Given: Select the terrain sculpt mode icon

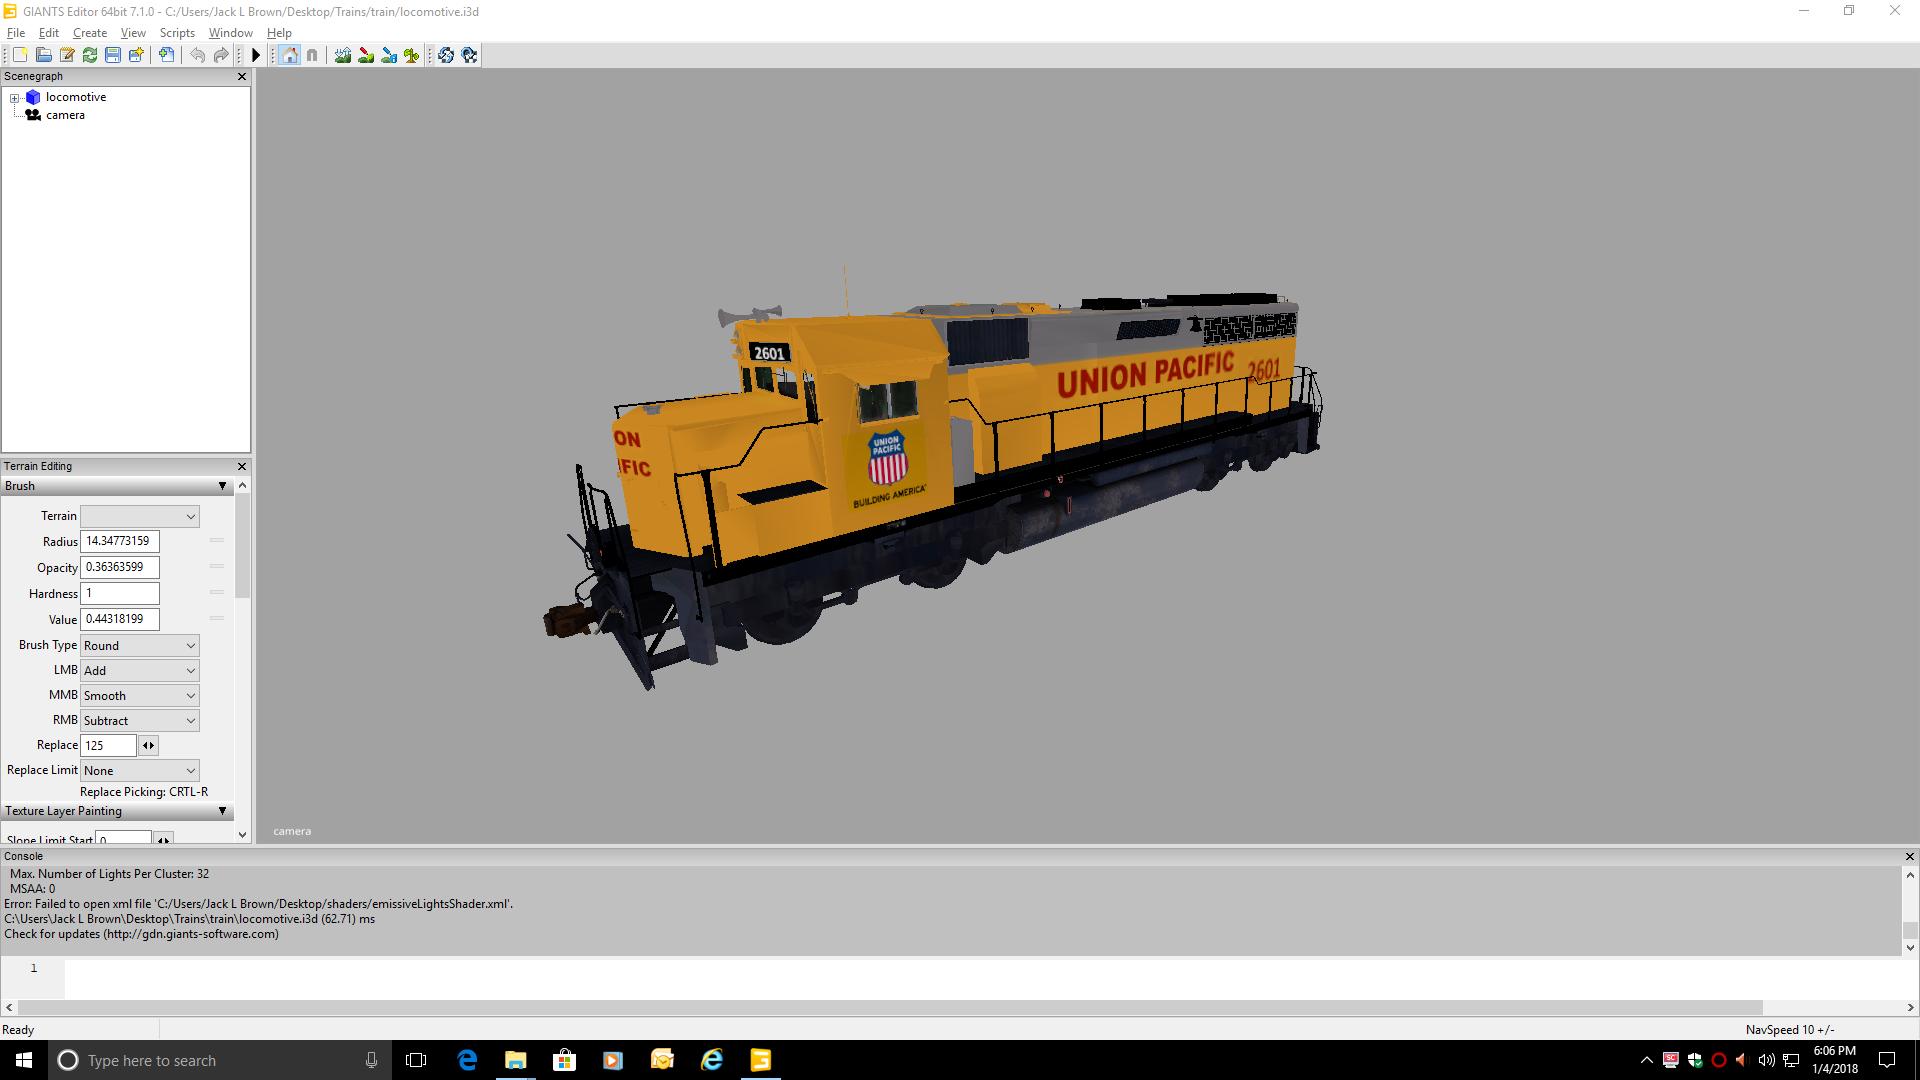Looking at the screenshot, I should [343, 55].
